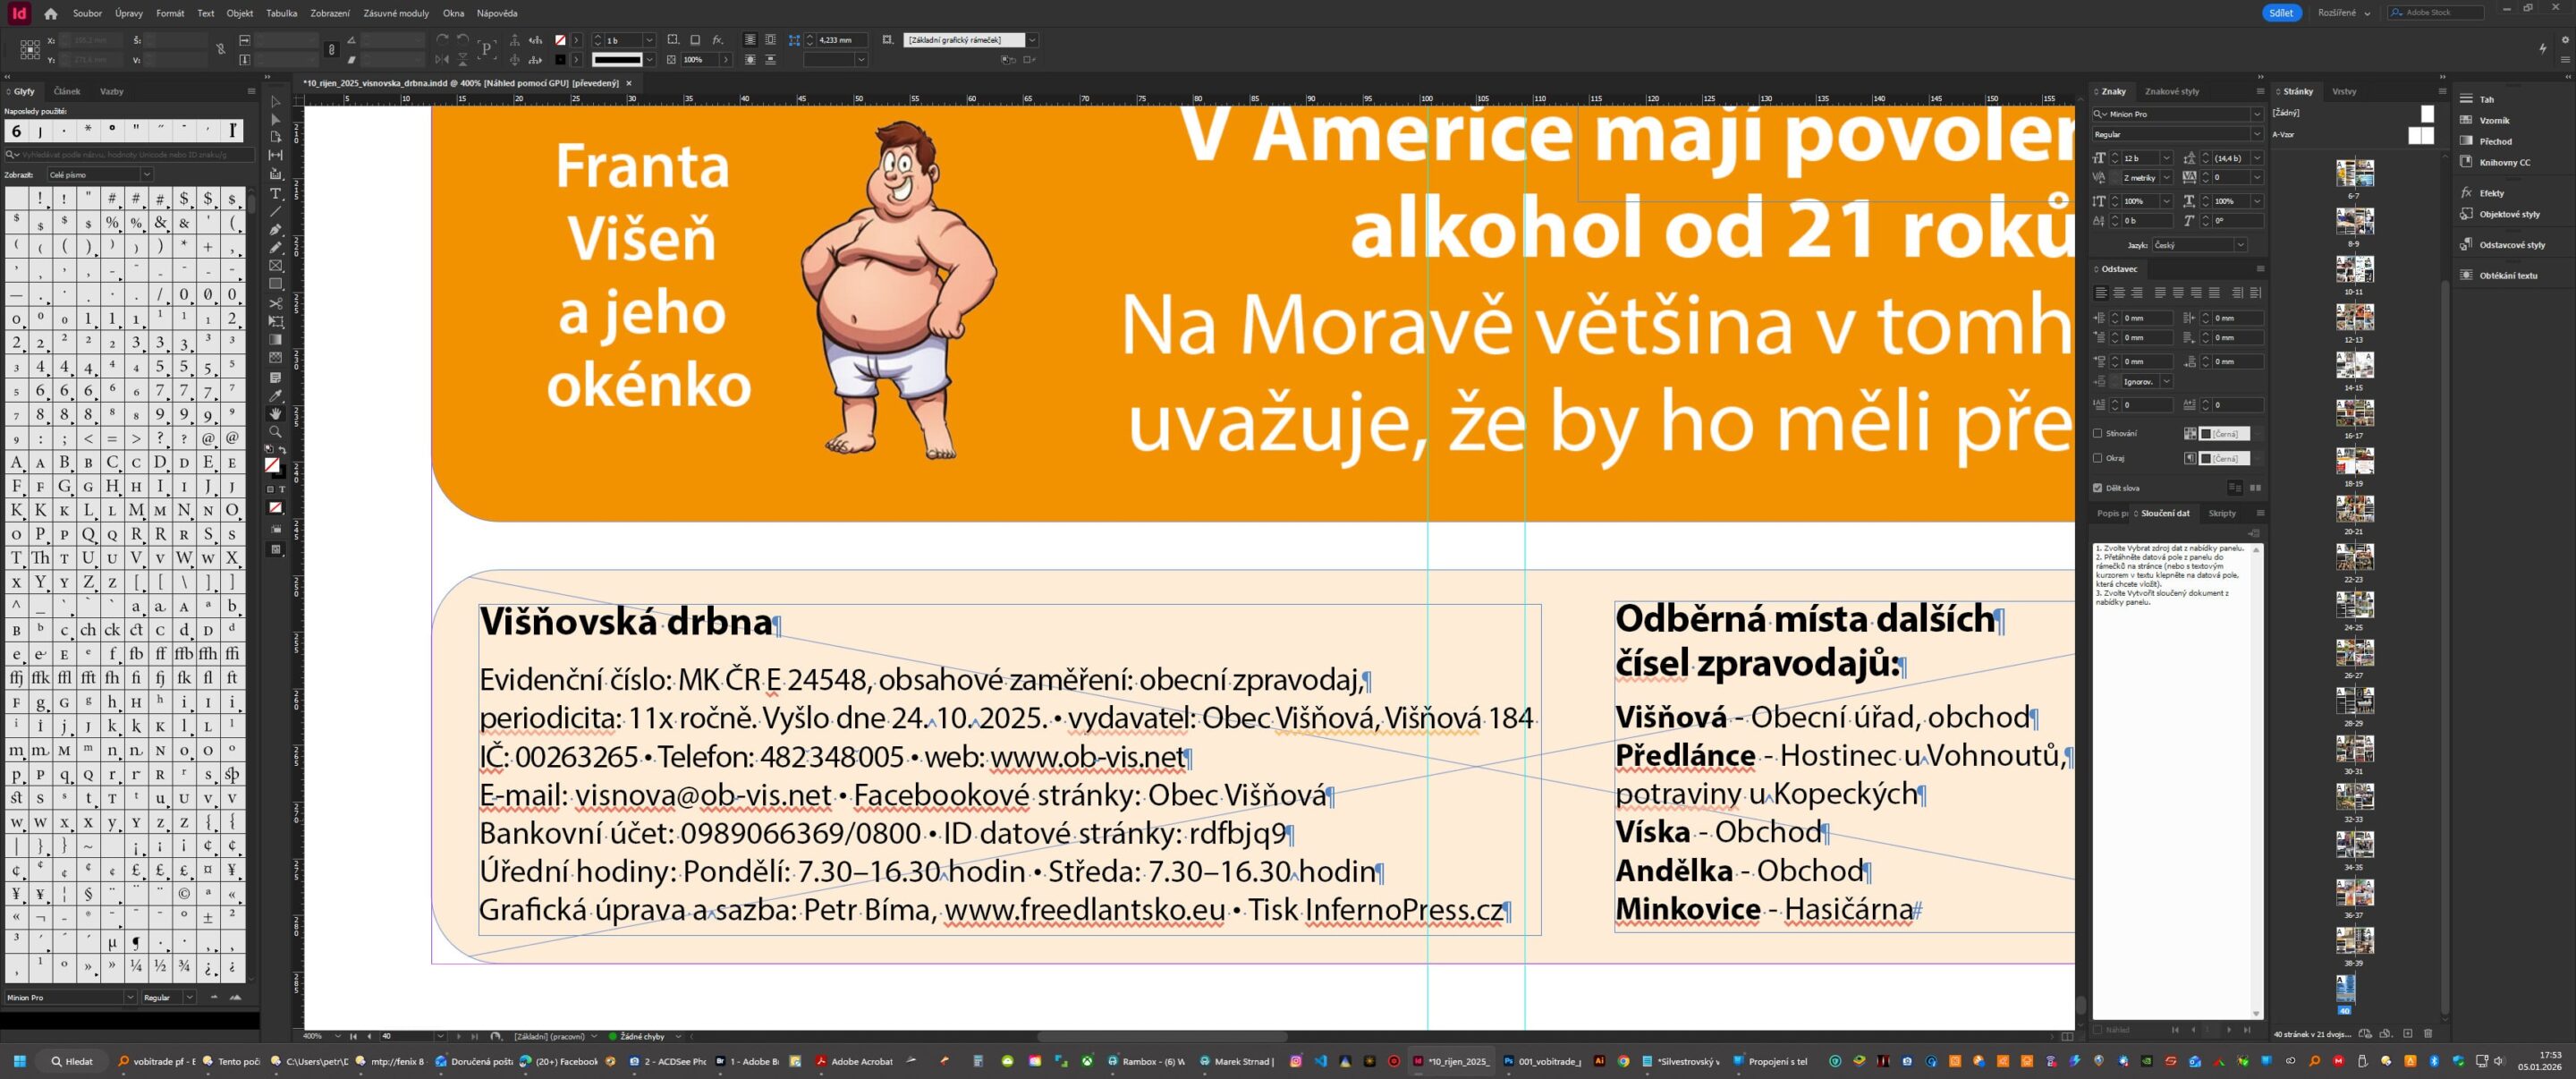2576x1079 pixels.
Task: Click the Direct Selection tool
Action: [276, 120]
